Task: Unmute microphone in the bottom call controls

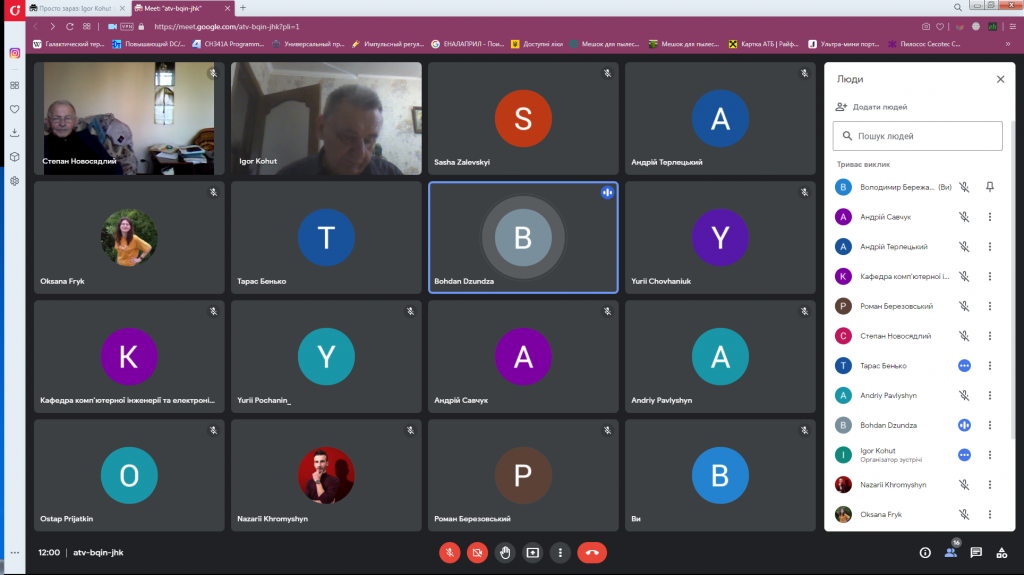Action: 450,552
